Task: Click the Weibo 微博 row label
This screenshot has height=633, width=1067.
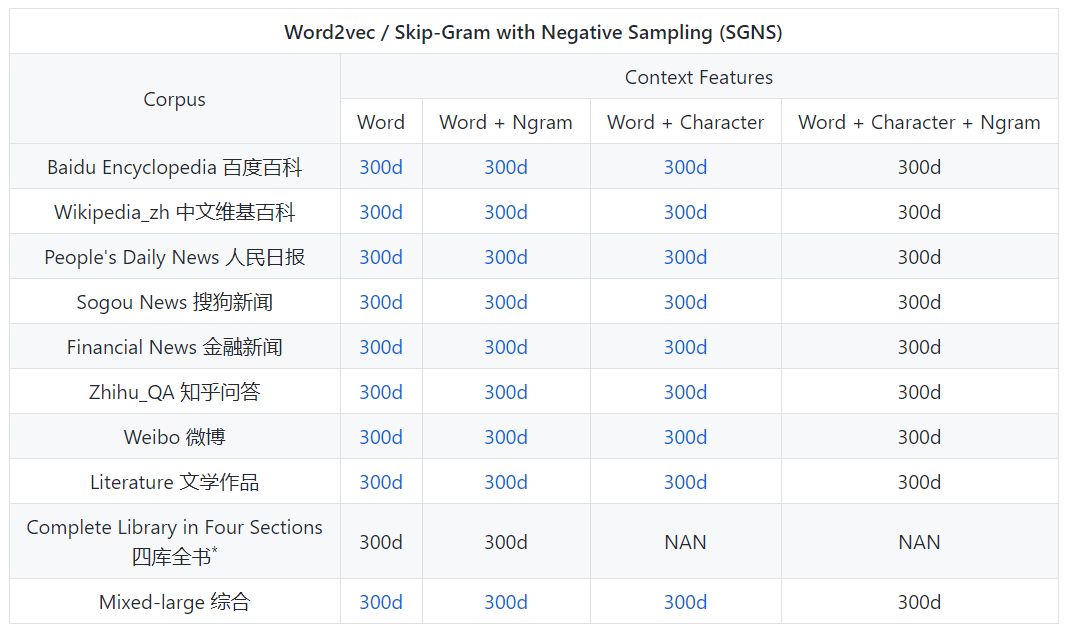Action: (x=174, y=436)
